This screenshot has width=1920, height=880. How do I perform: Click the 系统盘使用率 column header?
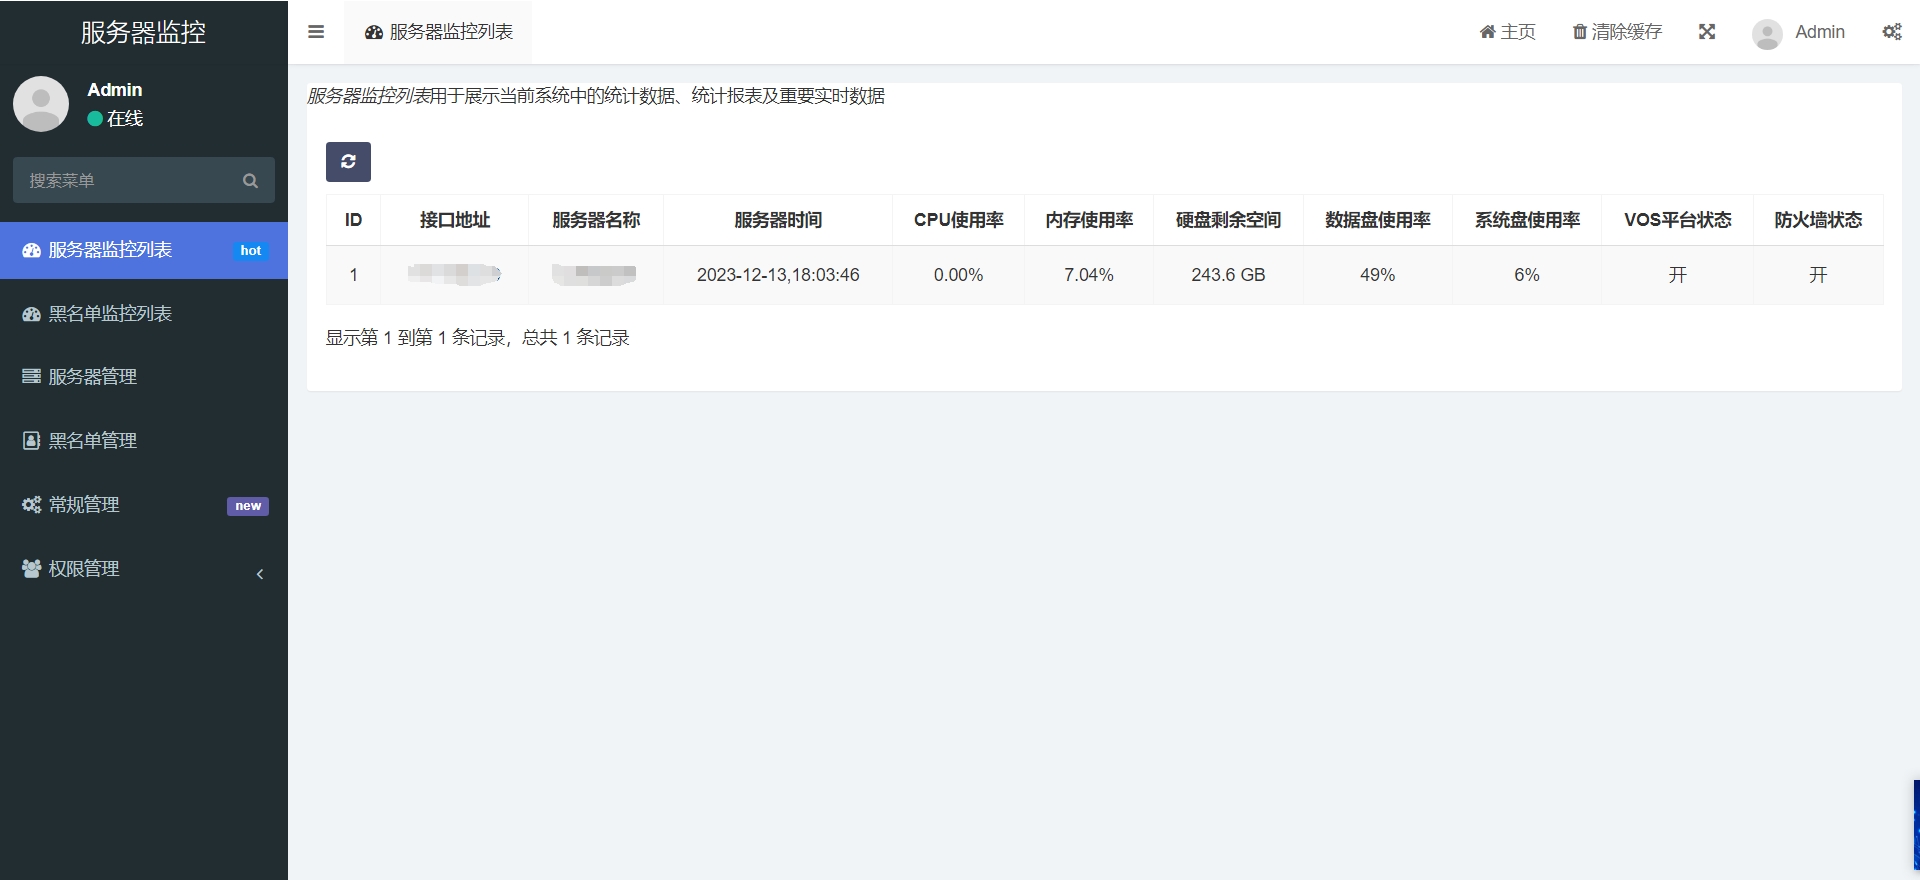coord(1527,220)
